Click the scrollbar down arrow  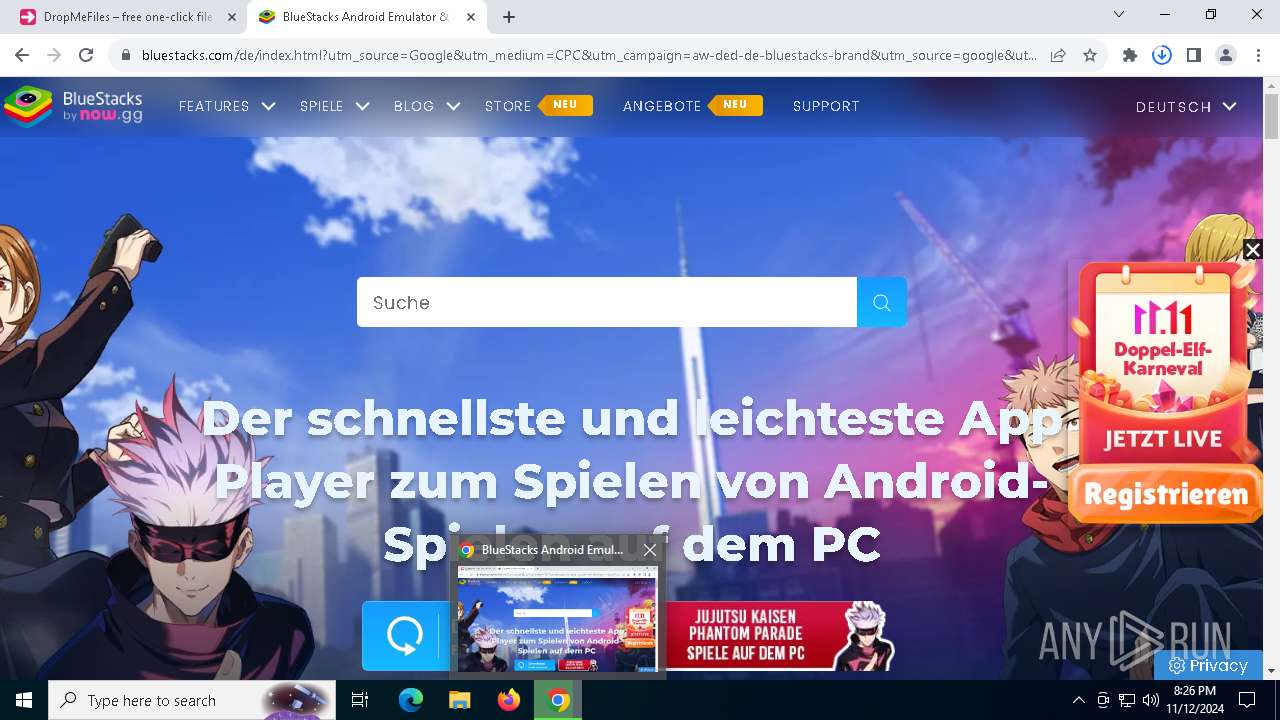(x=1271, y=671)
